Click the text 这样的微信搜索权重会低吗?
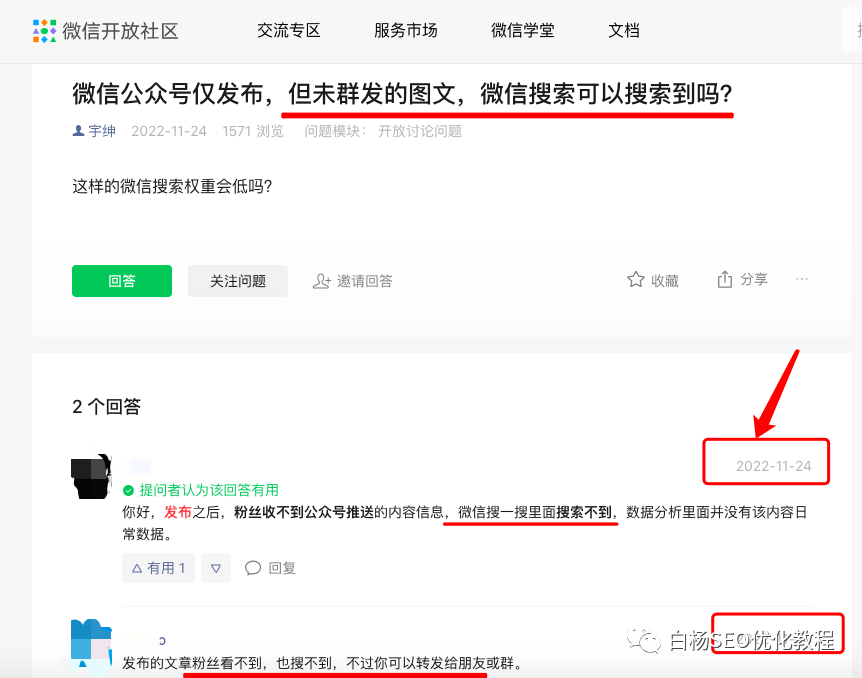This screenshot has width=862, height=678. point(173,186)
